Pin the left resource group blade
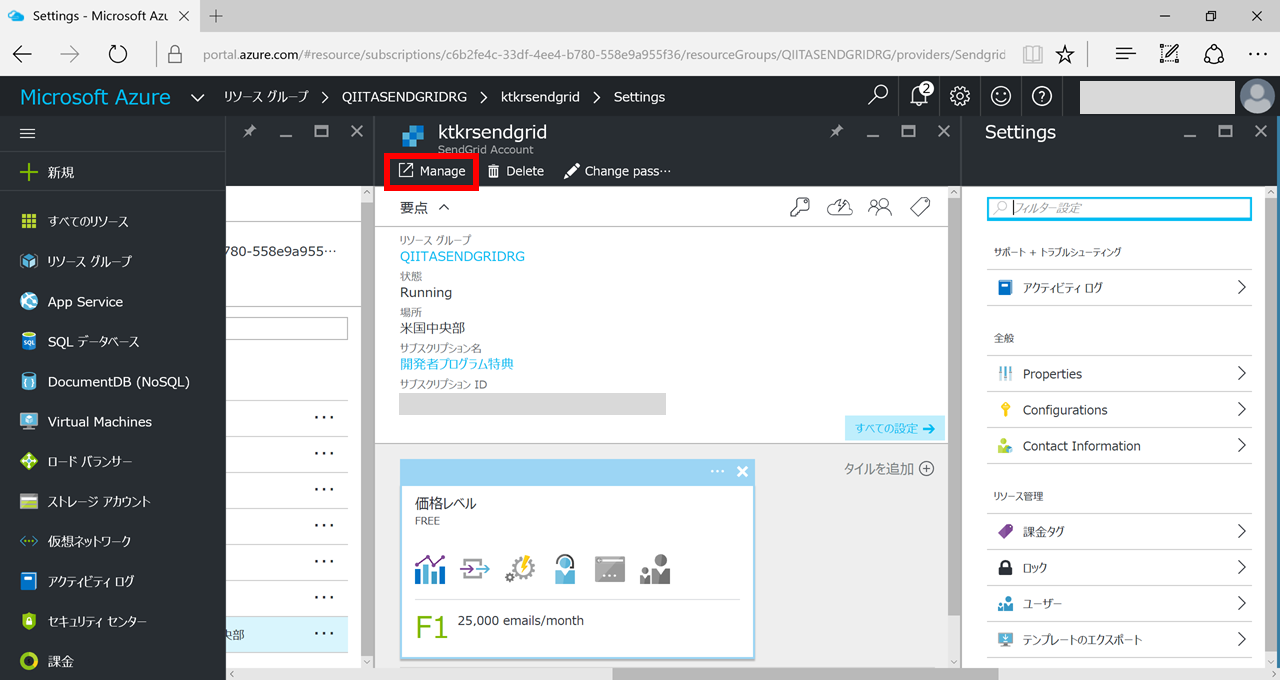 (249, 132)
